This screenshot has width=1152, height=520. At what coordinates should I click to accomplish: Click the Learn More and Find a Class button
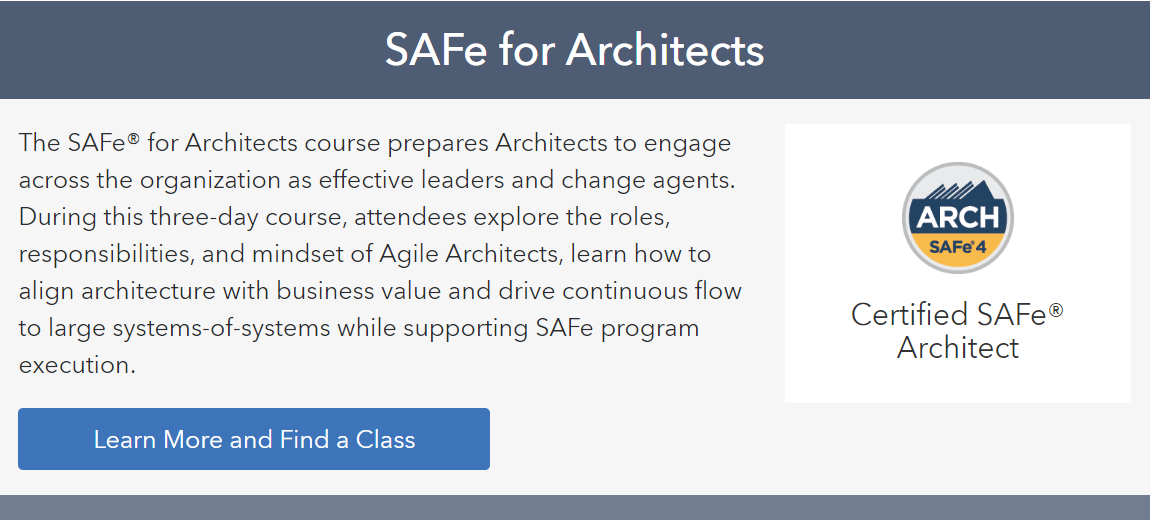click(x=253, y=439)
